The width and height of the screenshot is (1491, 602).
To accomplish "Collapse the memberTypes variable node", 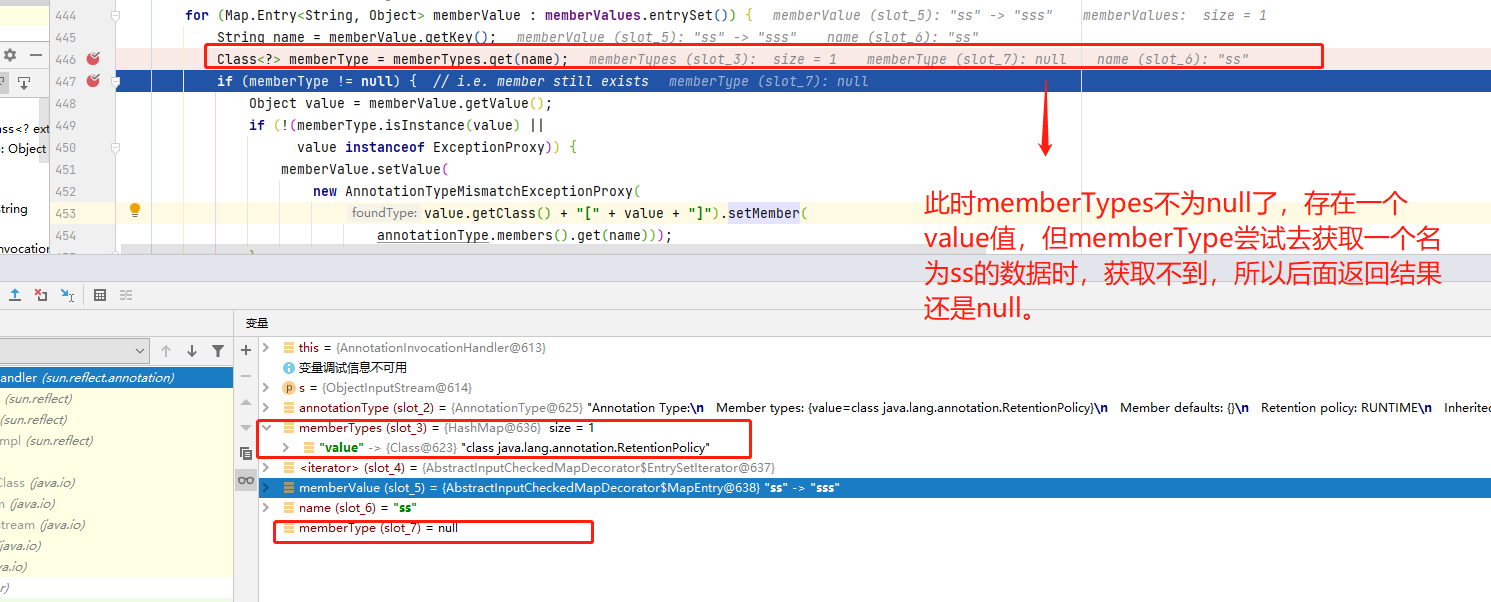I will (266, 428).
